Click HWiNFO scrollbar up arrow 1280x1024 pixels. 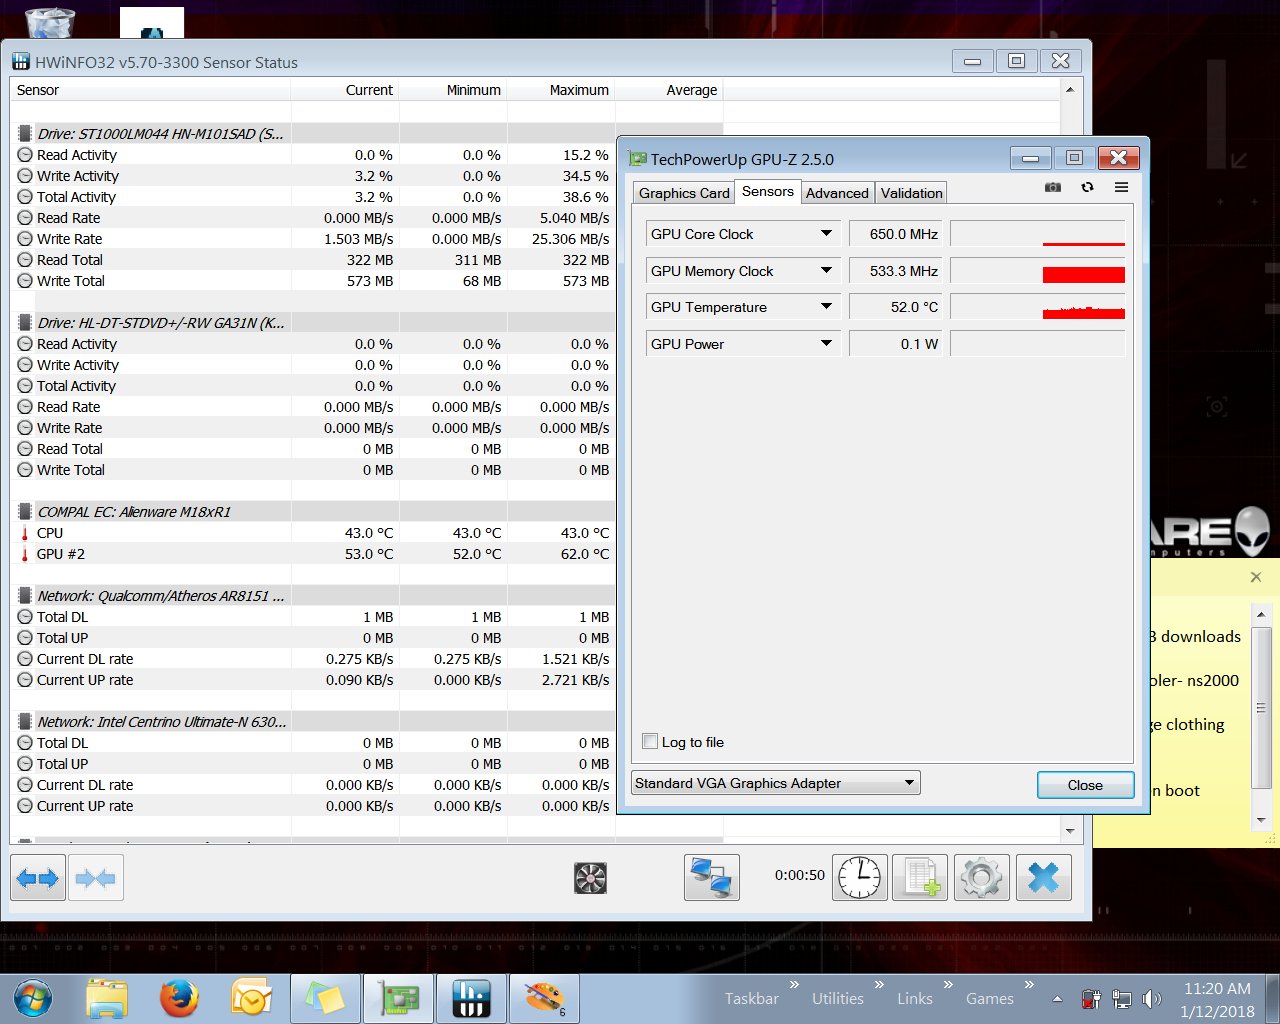1070,90
